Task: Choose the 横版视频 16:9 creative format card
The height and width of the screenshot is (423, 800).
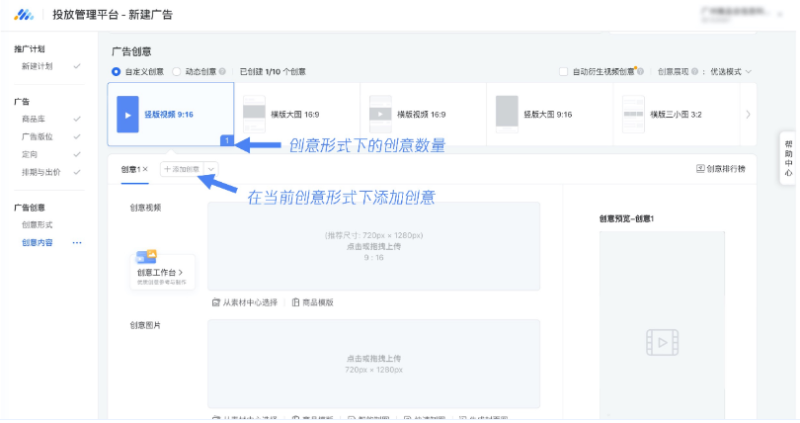Action: click(x=423, y=114)
